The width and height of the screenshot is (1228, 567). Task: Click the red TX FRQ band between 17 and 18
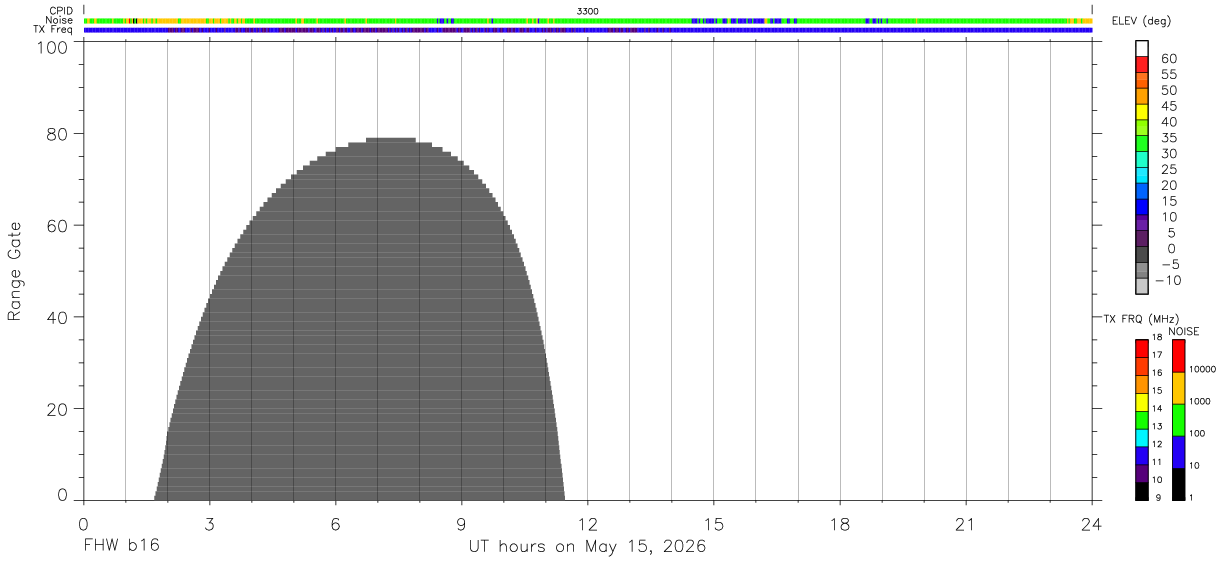[1142, 349]
